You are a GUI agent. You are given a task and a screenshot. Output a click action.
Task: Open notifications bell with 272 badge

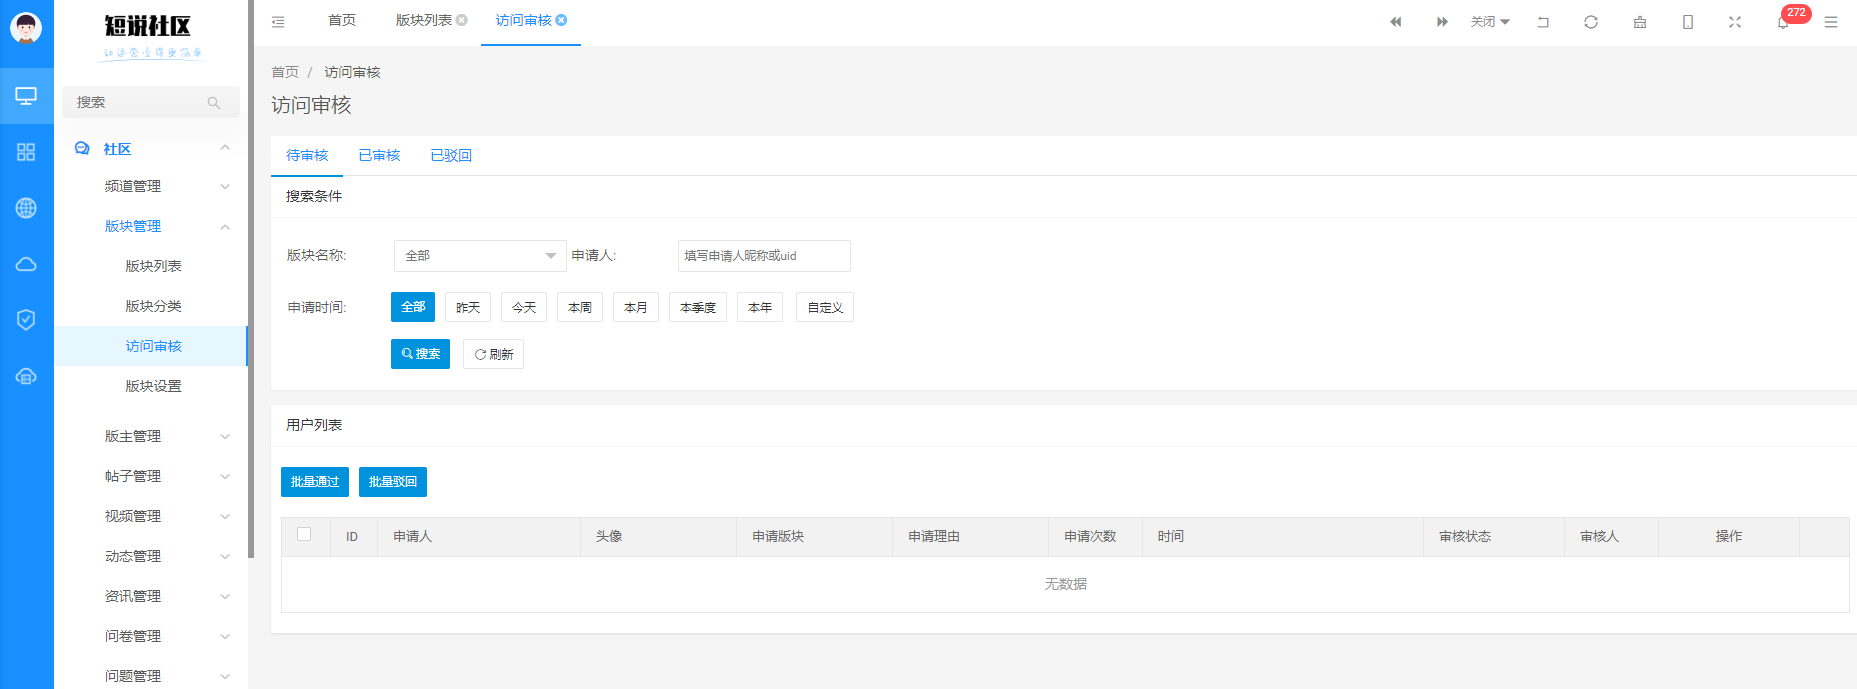(1783, 21)
